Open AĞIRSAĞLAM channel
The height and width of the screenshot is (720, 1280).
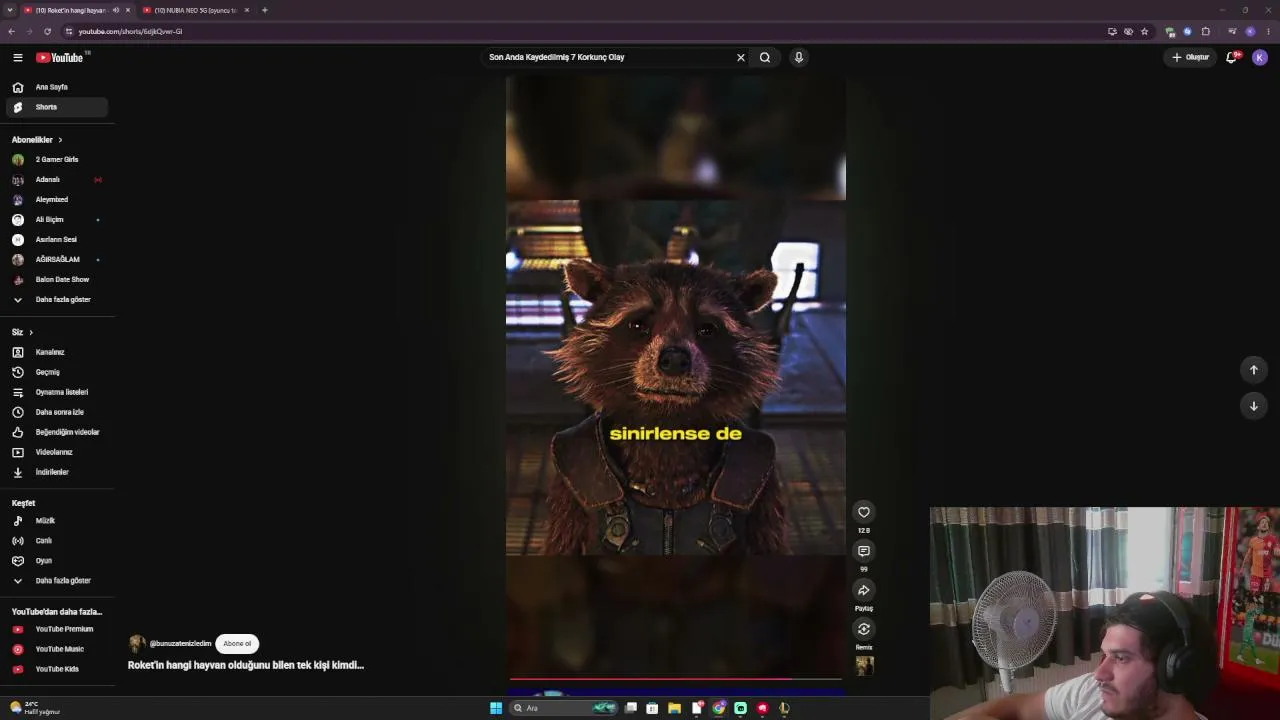[56, 260]
